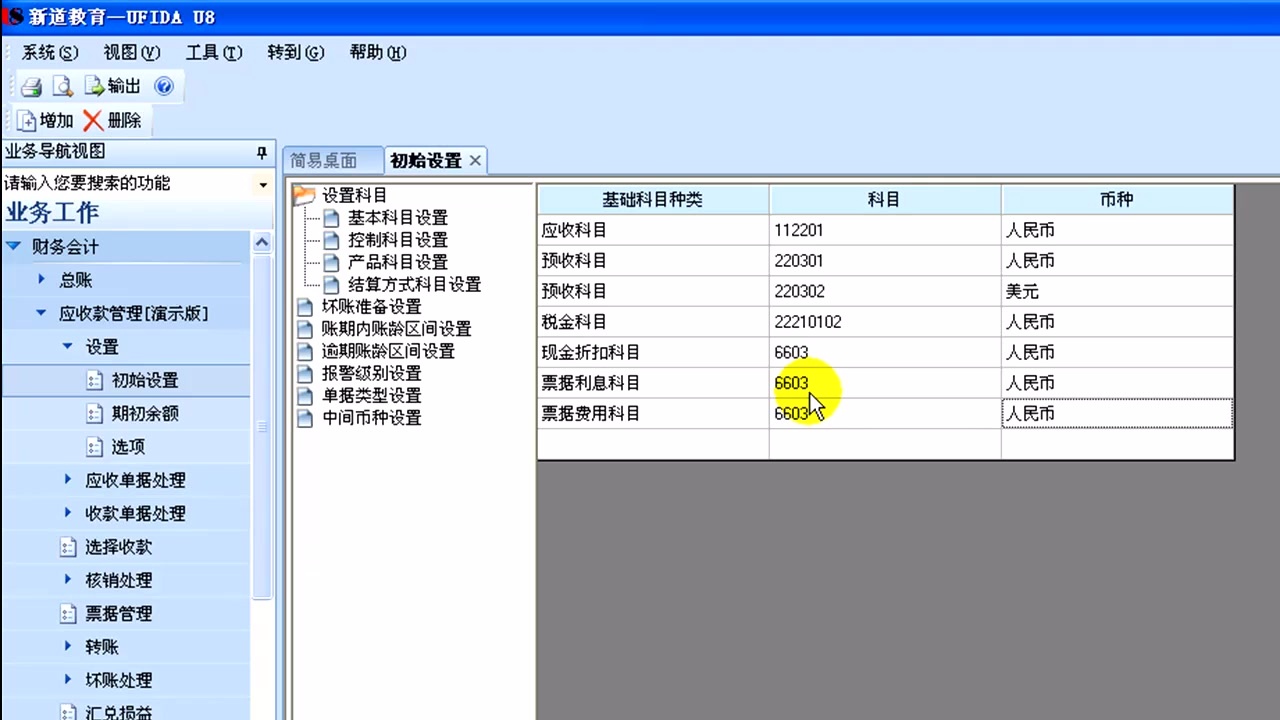Click the 22210102 account cell
Viewport: 1280px width, 720px height.
coord(885,322)
